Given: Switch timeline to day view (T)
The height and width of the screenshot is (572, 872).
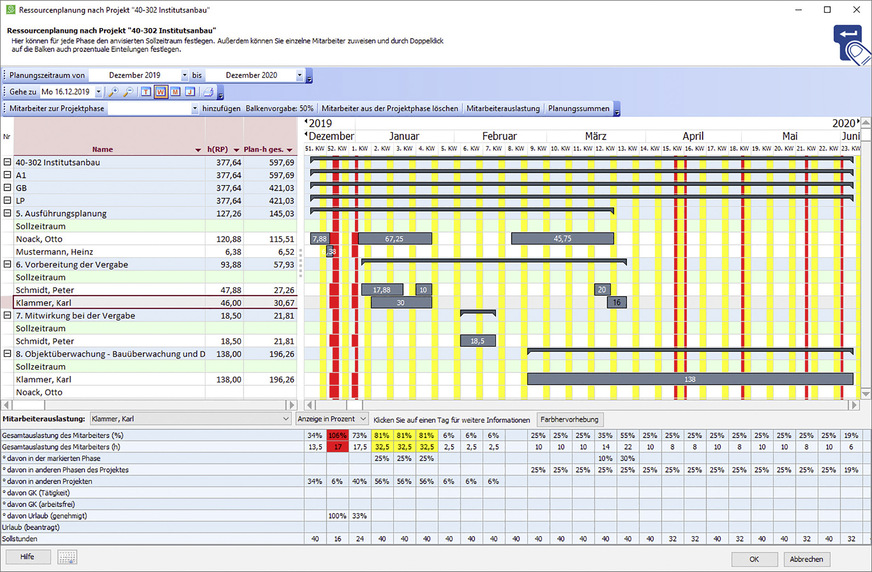Looking at the screenshot, I should point(146,92).
